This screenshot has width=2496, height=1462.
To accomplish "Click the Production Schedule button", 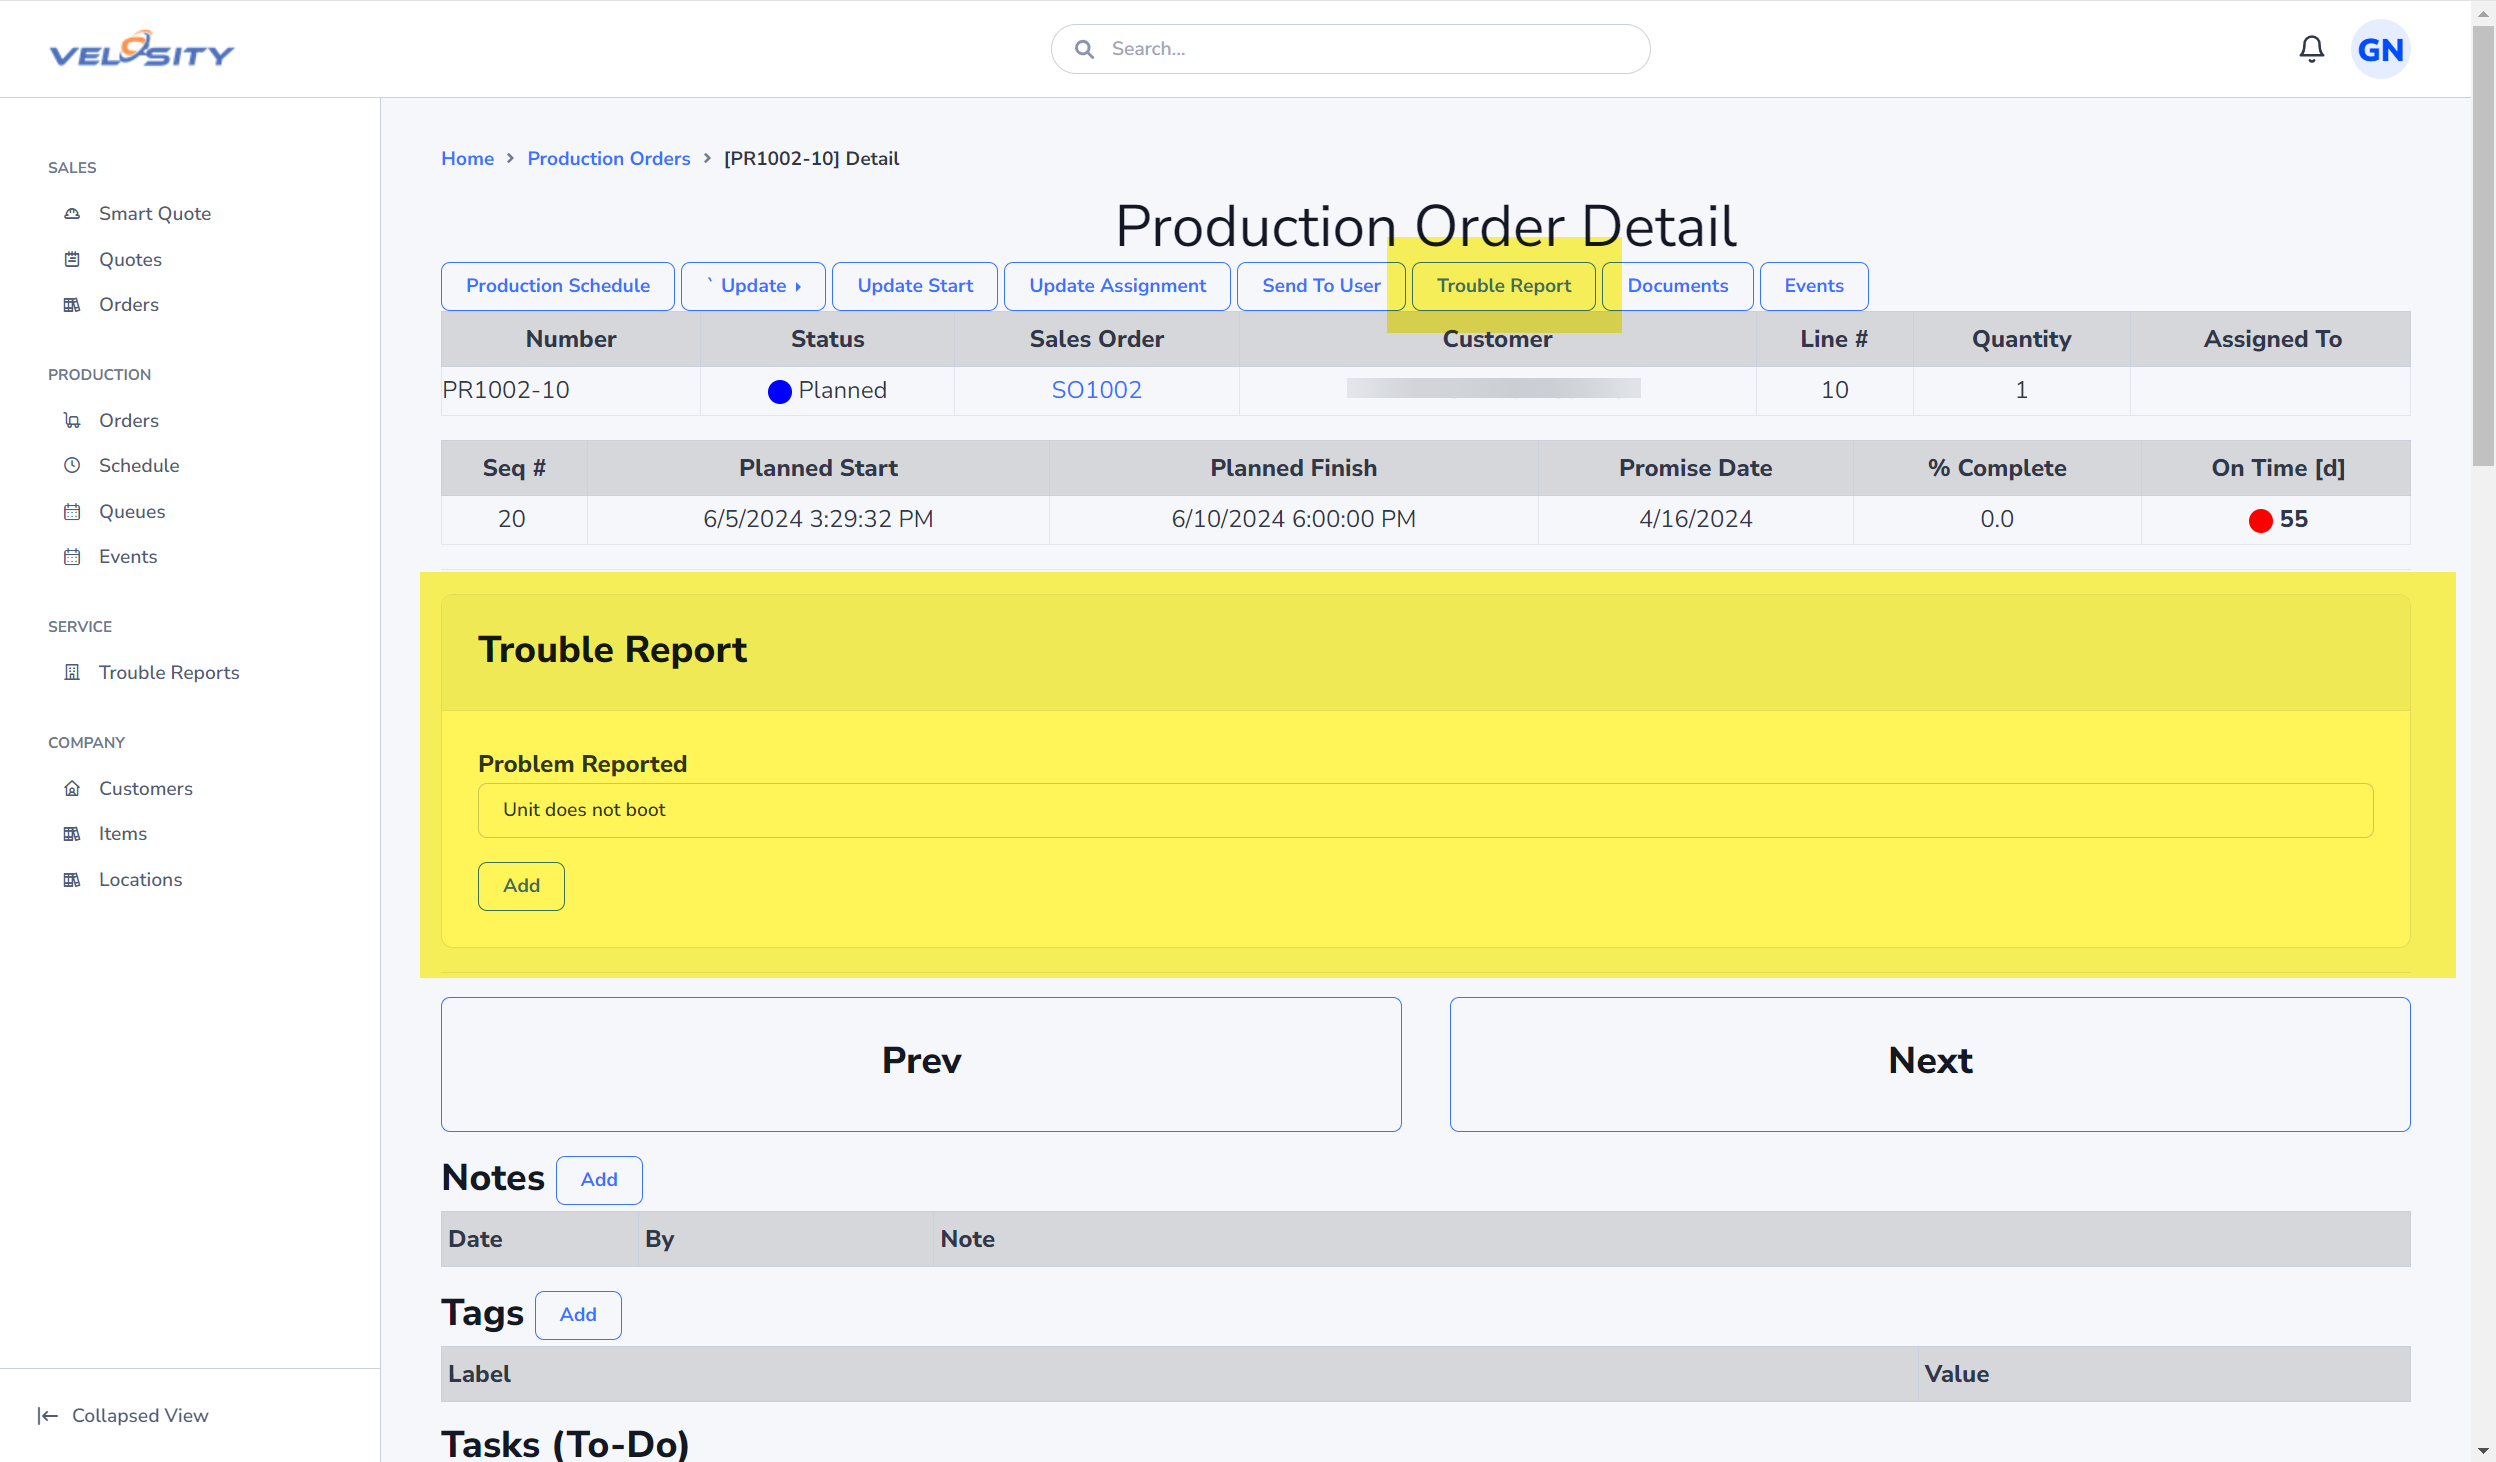I will 558,287.
